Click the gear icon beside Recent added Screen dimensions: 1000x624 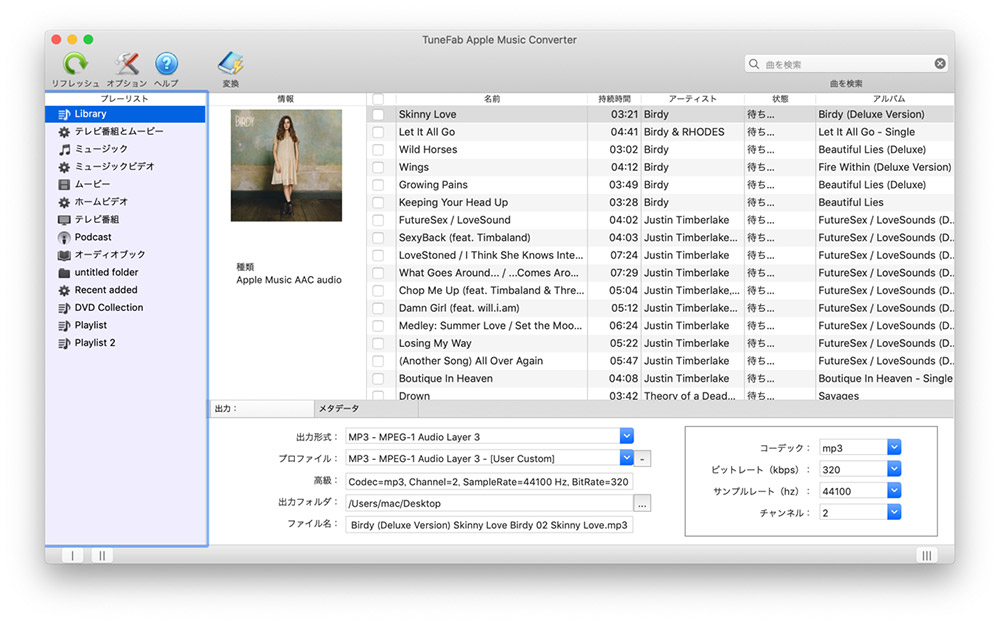tap(64, 290)
